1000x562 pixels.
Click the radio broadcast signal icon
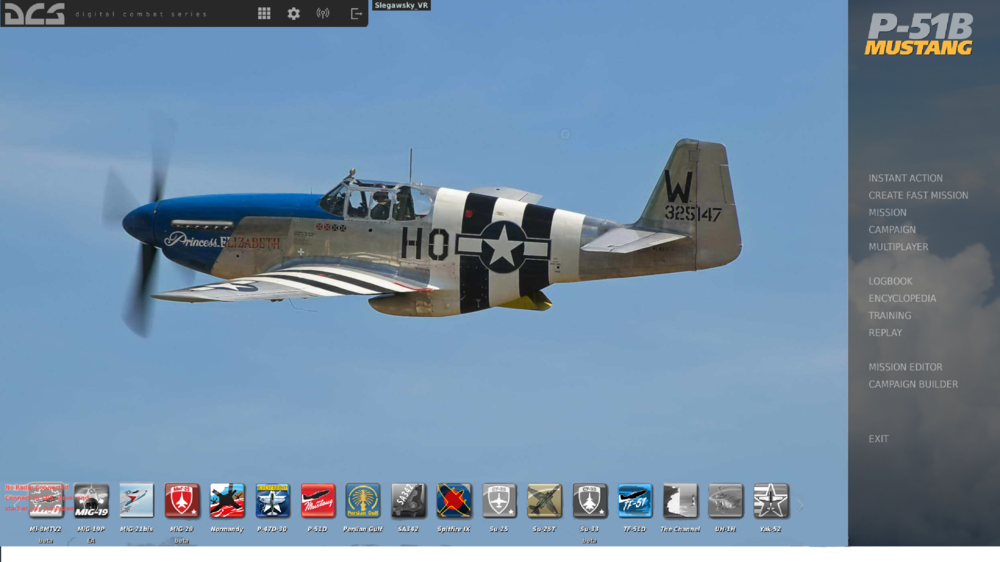323,13
